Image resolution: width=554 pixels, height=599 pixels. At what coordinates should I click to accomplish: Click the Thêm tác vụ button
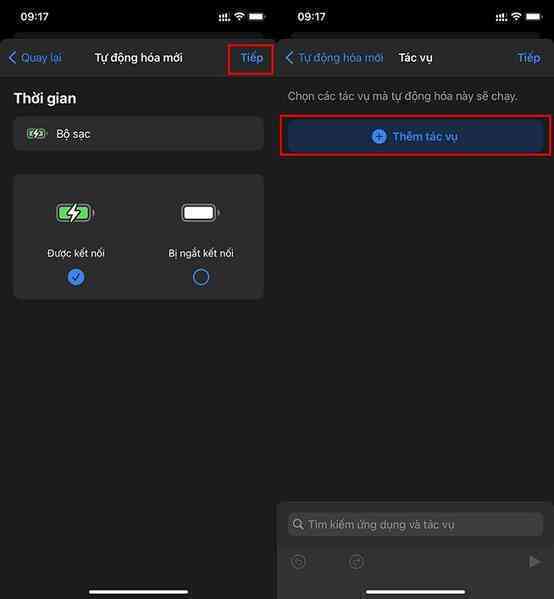[415, 136]
